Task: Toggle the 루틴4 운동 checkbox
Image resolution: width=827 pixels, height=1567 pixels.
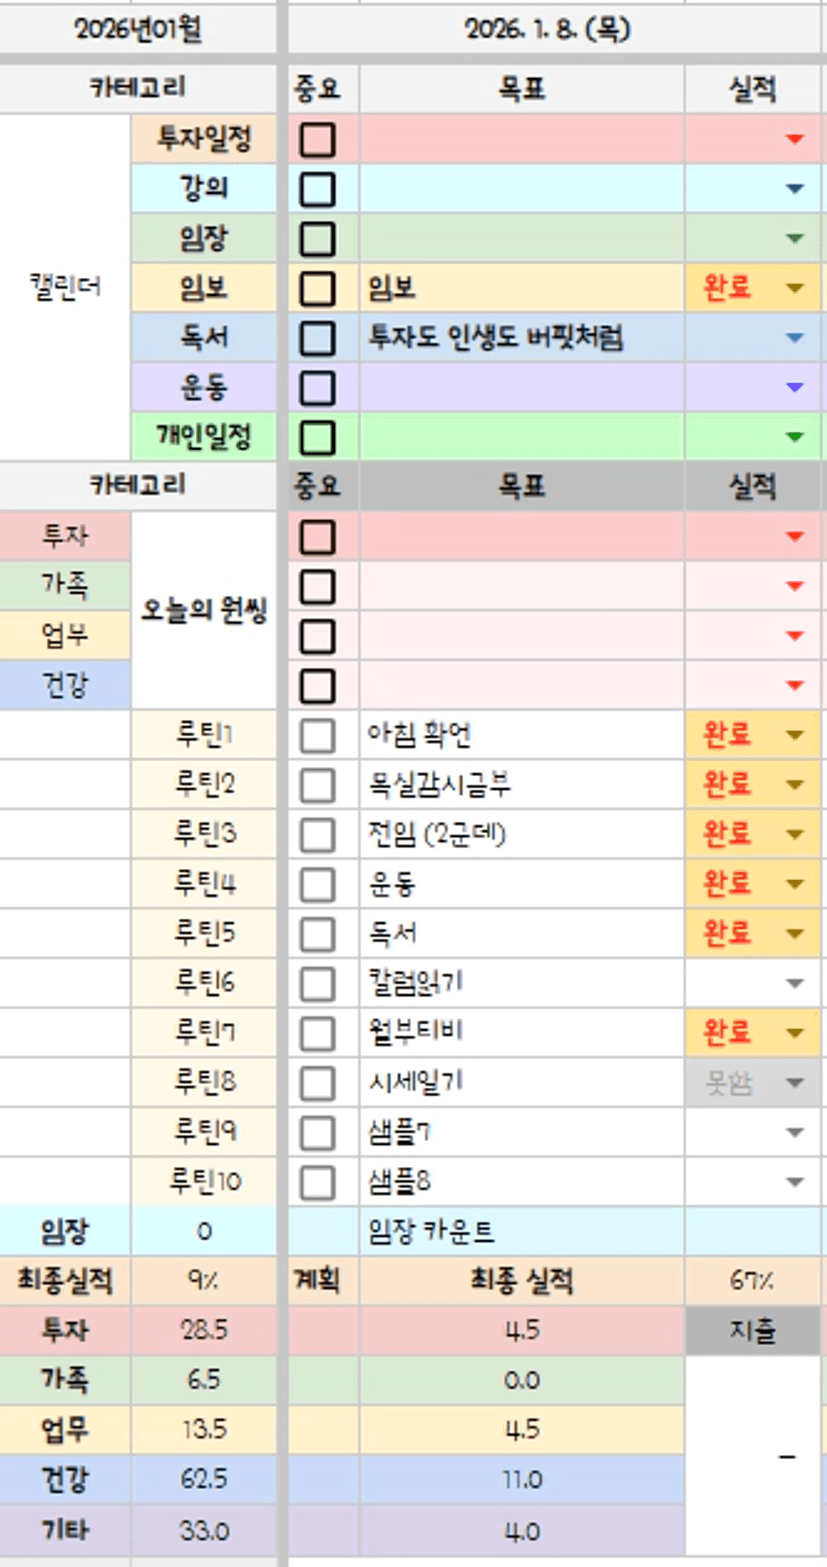Action: pyautogui.click(x=317, y=884)
